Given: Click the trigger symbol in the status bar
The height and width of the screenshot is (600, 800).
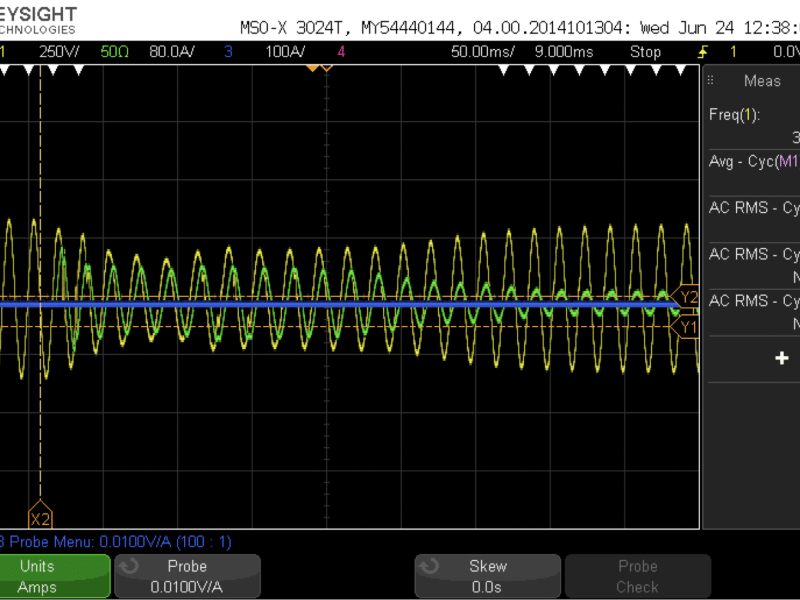Looking at the screenshot, I should pyautogui.click(x=700, y=52).
